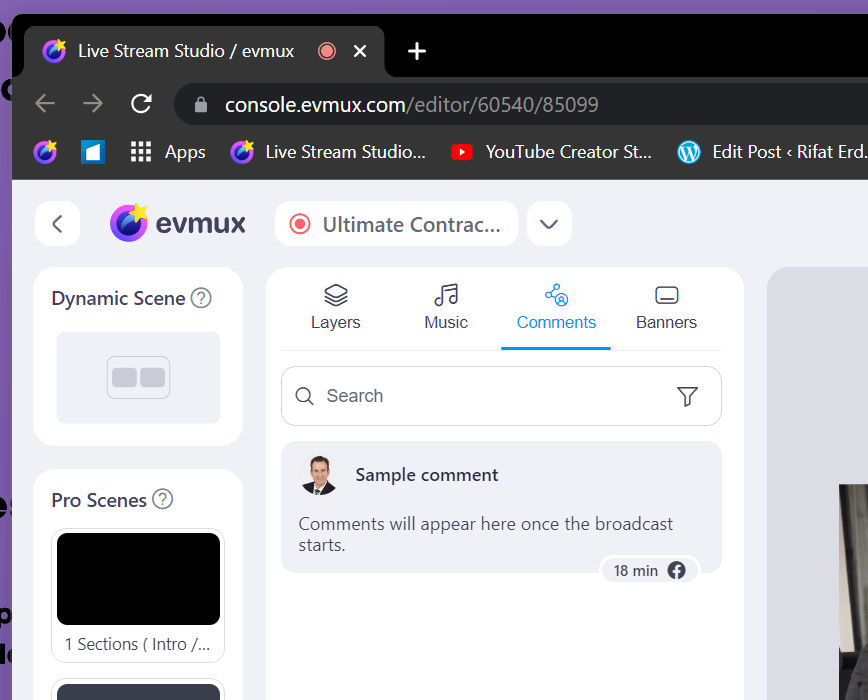Open the YouTube Creator St... bookmark

[551, 152]
